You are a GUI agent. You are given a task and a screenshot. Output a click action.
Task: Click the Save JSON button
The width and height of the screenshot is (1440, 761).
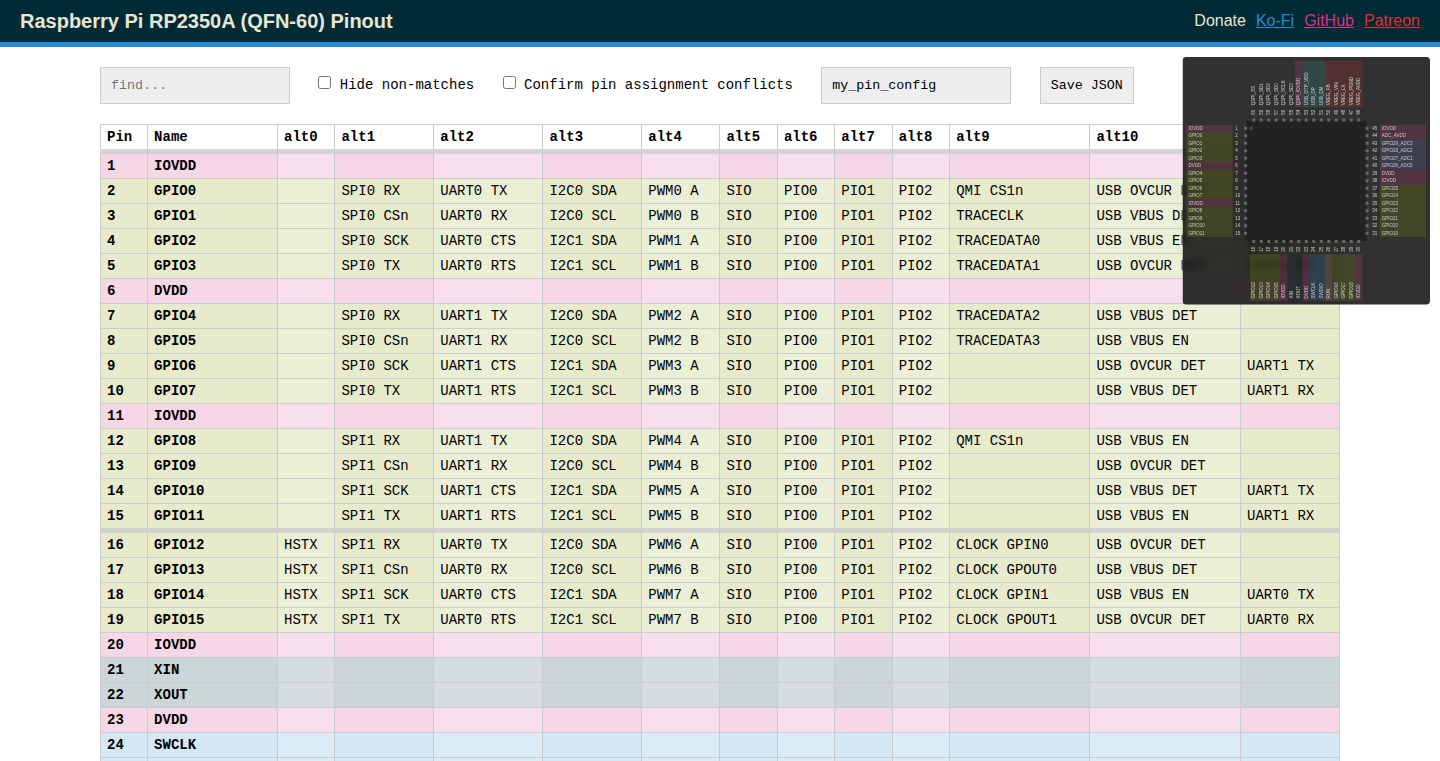[1087, 85]
